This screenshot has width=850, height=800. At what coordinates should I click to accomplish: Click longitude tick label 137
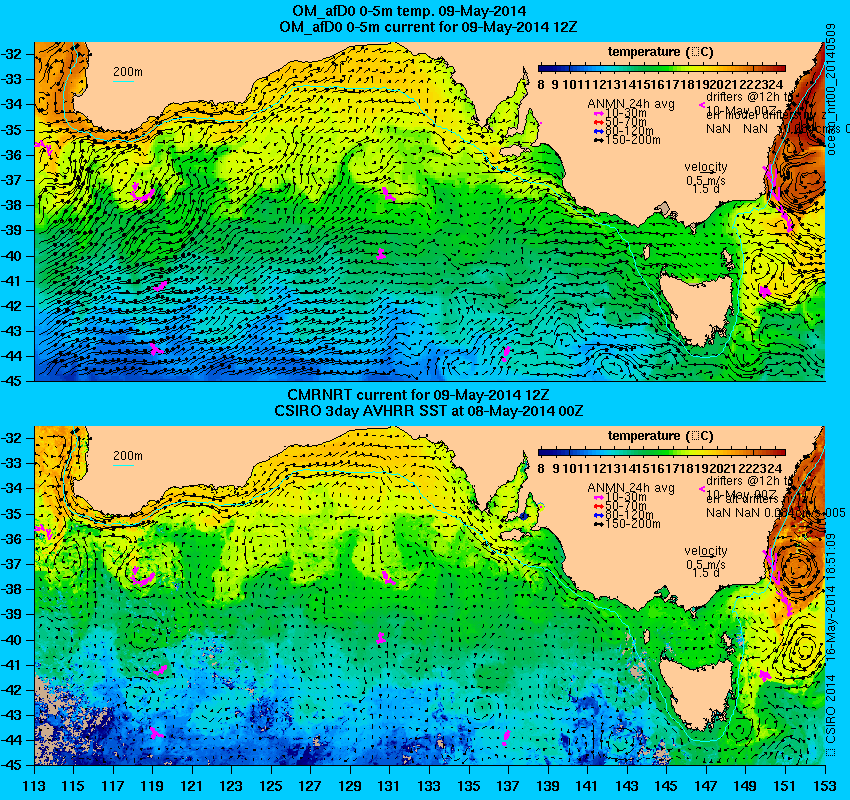pos(507,786)
